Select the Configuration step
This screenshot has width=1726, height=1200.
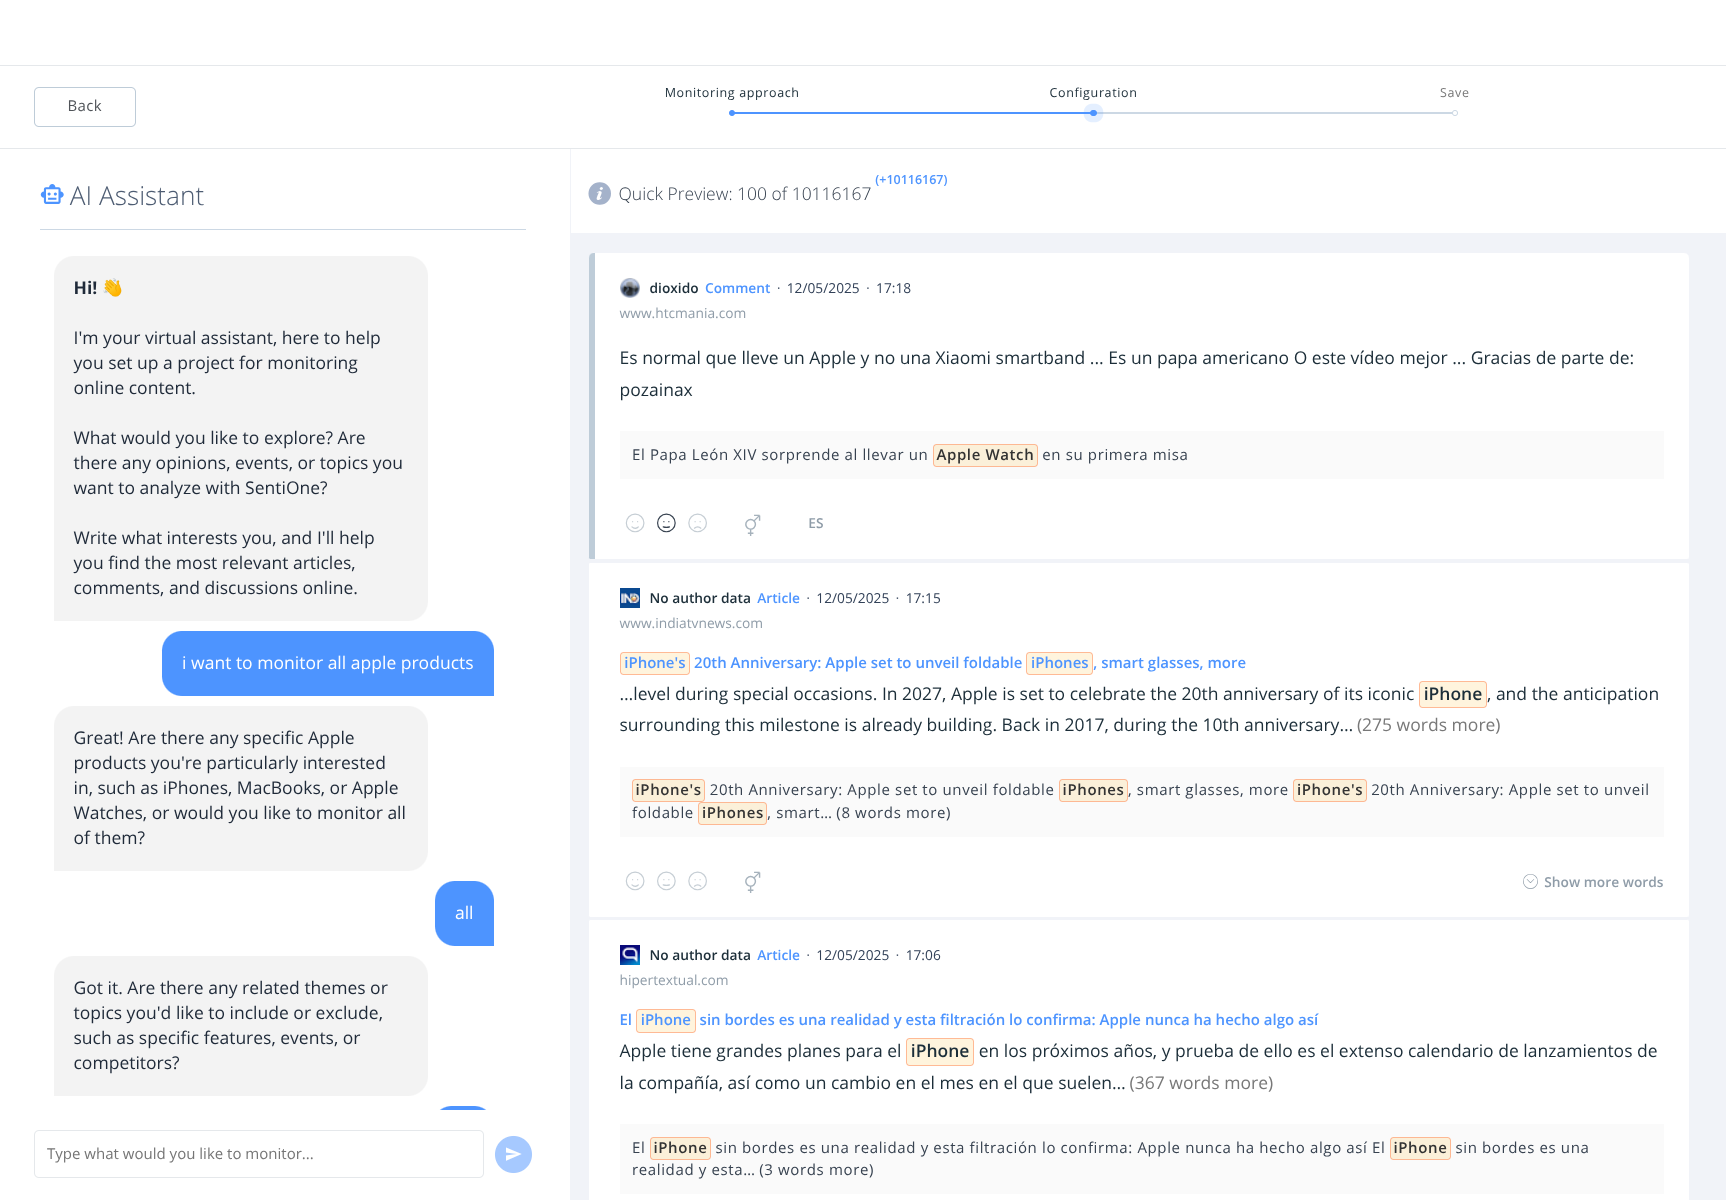point(1093,93)
